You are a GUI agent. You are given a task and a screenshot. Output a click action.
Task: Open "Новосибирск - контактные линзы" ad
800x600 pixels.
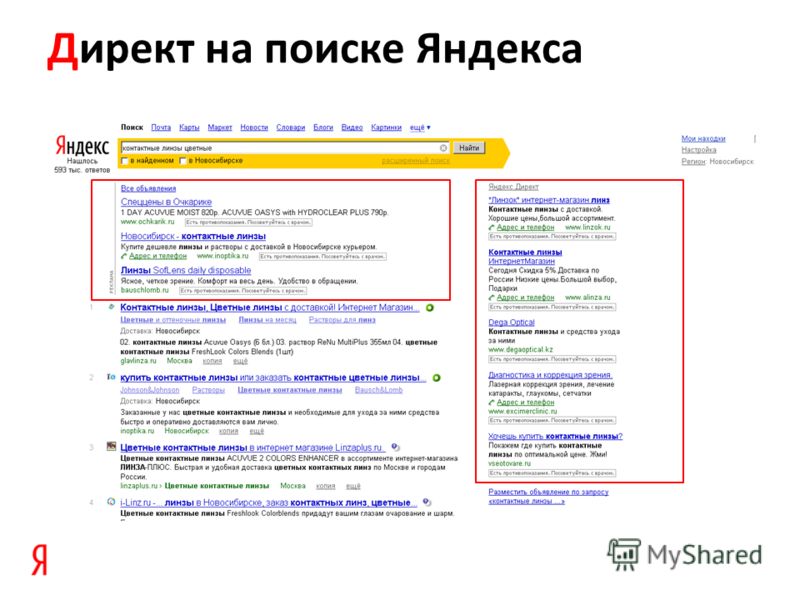pyautogui.click(x=193, y=236)
